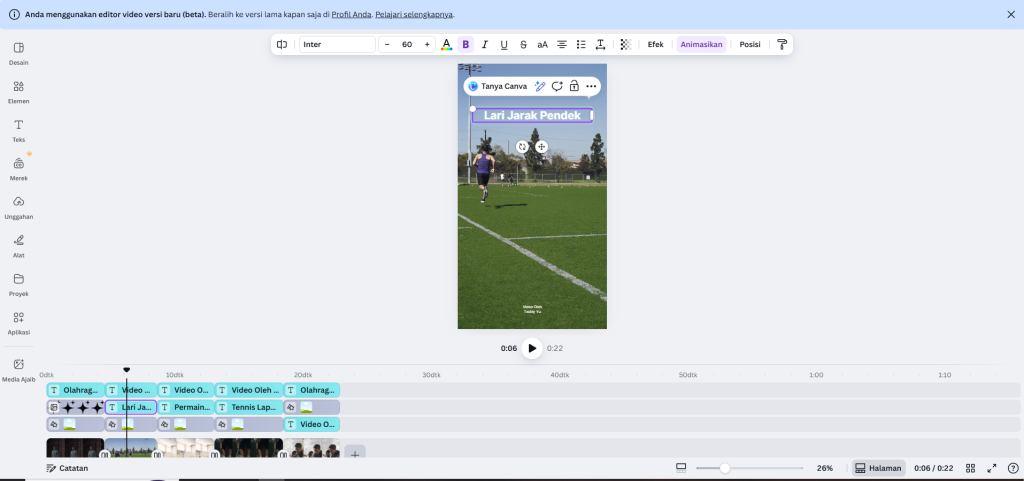Open the text alignment option
1024x481 pixels.
tap(562, 44)
